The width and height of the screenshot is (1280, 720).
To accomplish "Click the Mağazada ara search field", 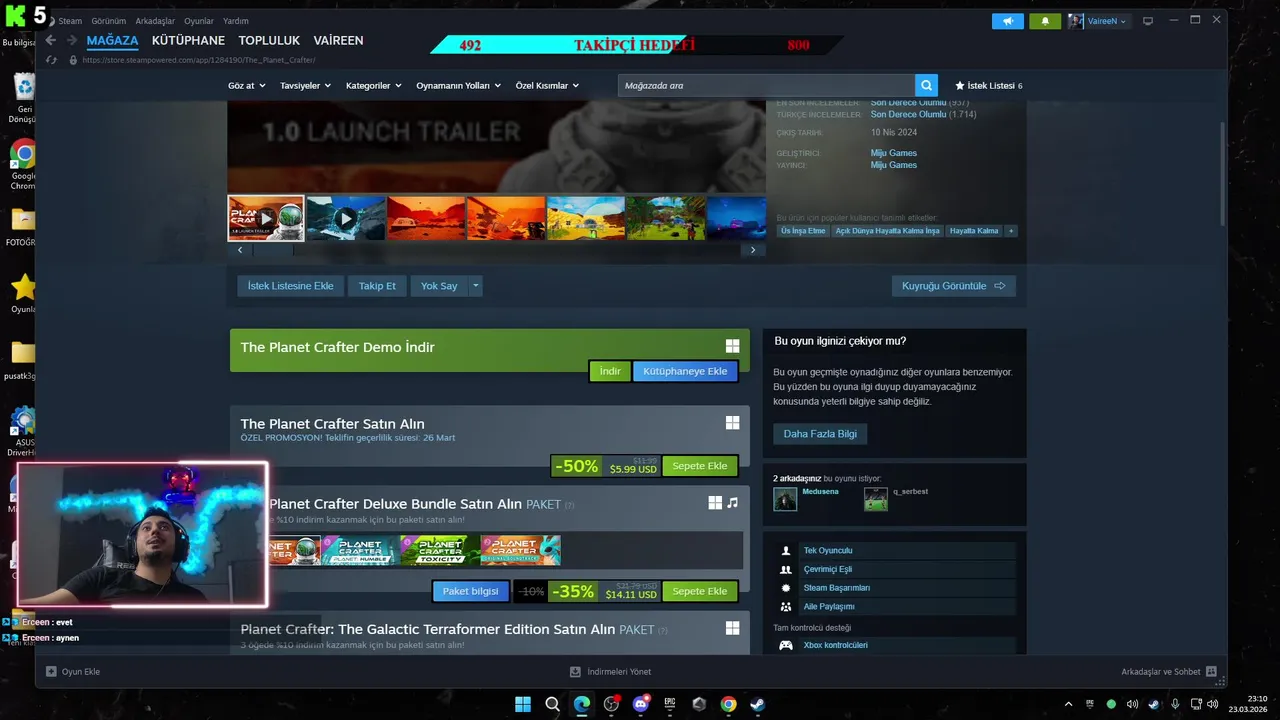I will pos(766,86).
